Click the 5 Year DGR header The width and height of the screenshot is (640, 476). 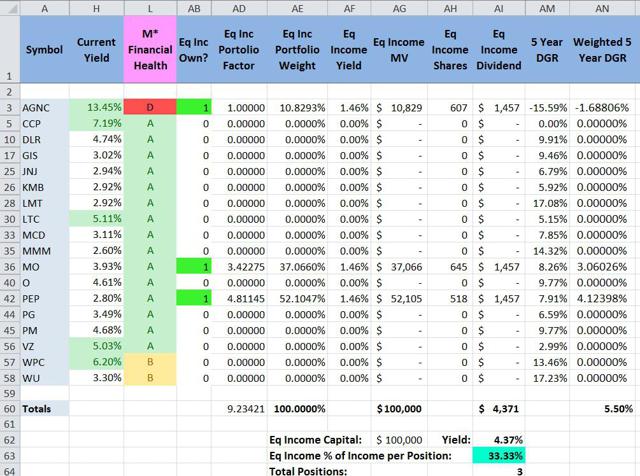[547, 49]
